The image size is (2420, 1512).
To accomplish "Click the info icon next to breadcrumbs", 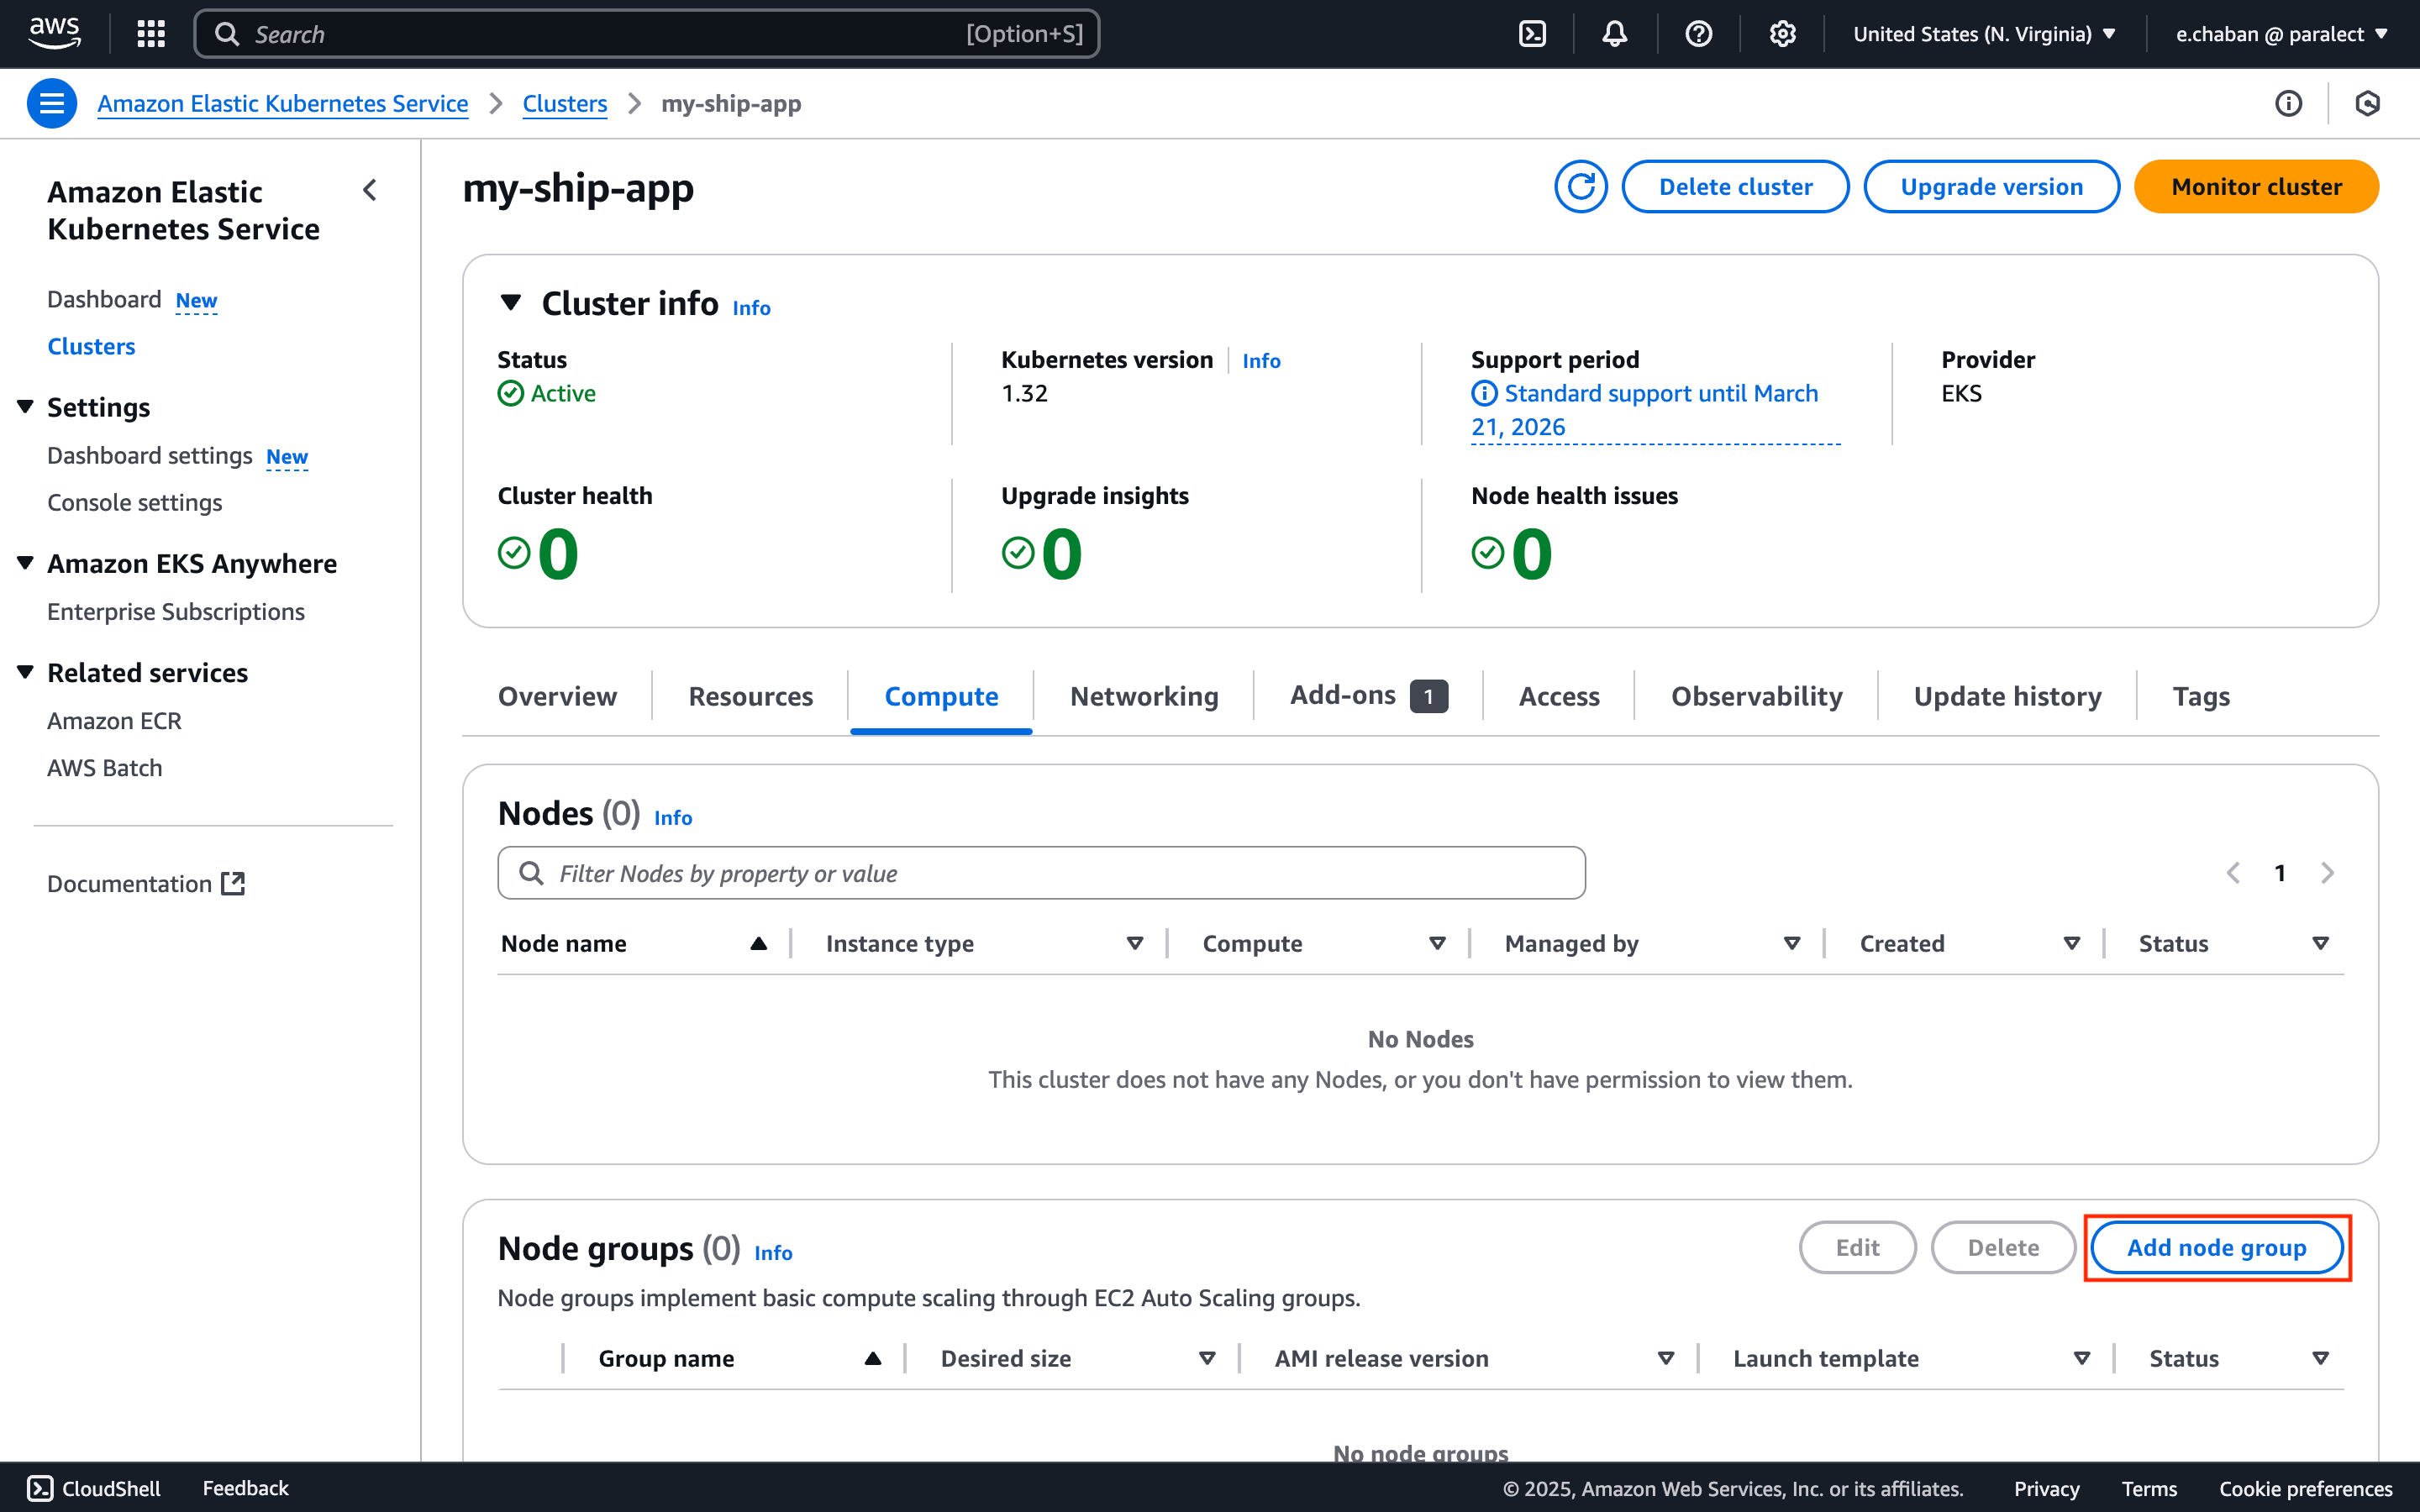I will pyautogui.click(x=2290, y=102).
